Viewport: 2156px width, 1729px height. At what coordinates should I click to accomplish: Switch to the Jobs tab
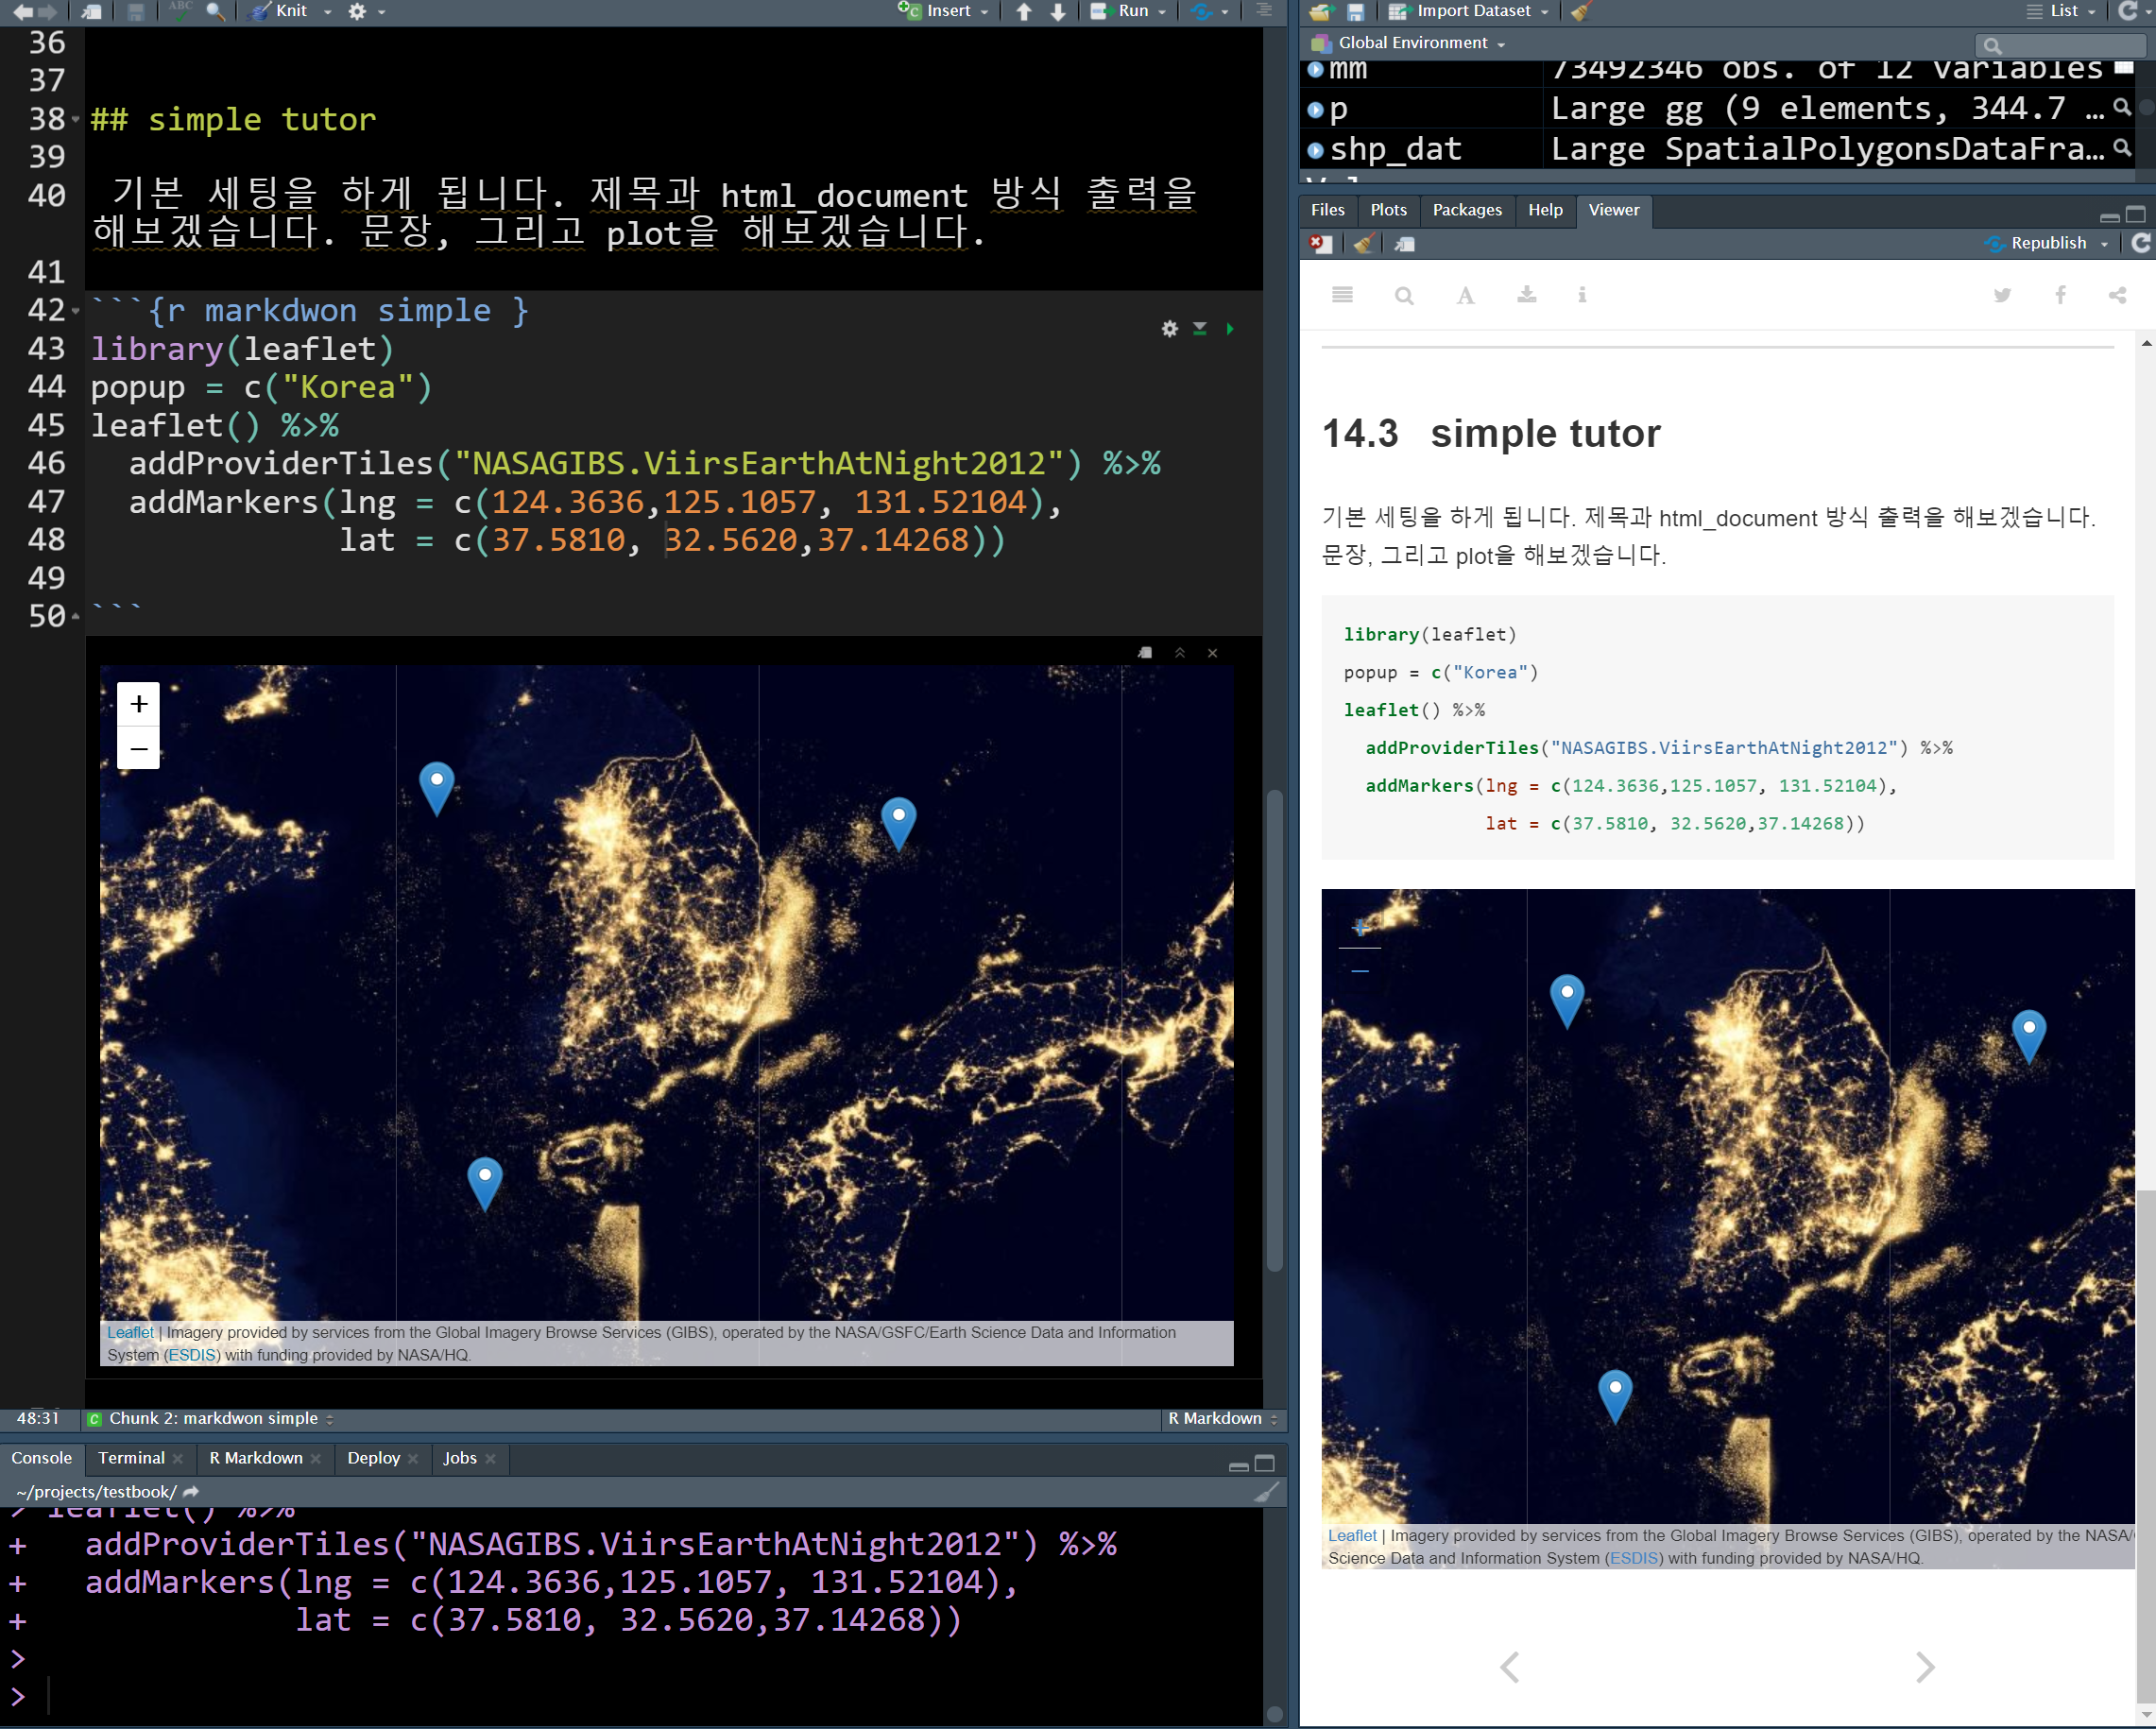click(460, 1458)
